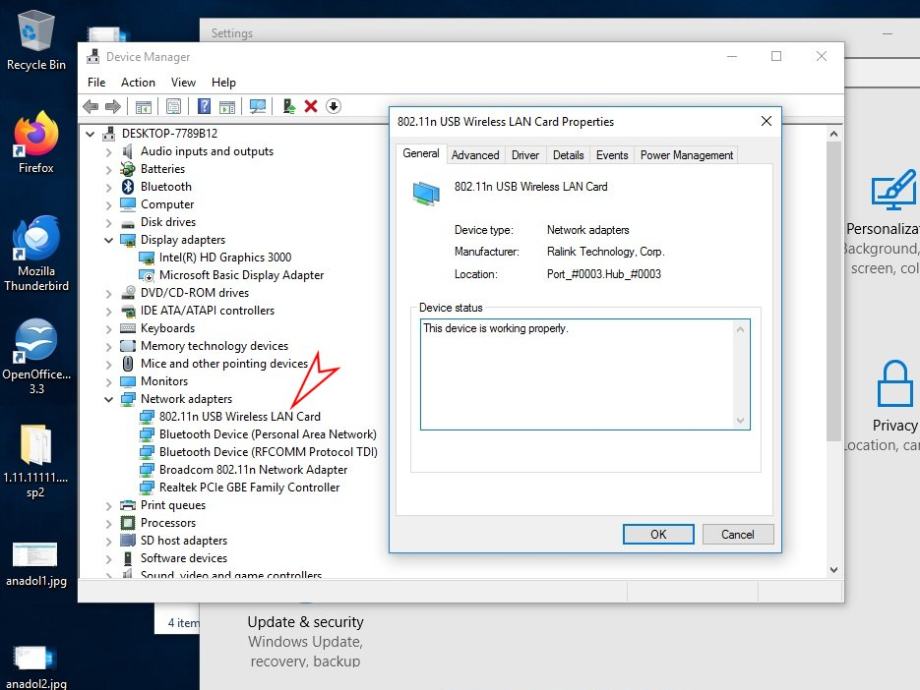Image resolution: width=920 pixels, height=690 pixels.
Task: Click the down-arrow circle toolbar icon
Action: pos(334,106)
